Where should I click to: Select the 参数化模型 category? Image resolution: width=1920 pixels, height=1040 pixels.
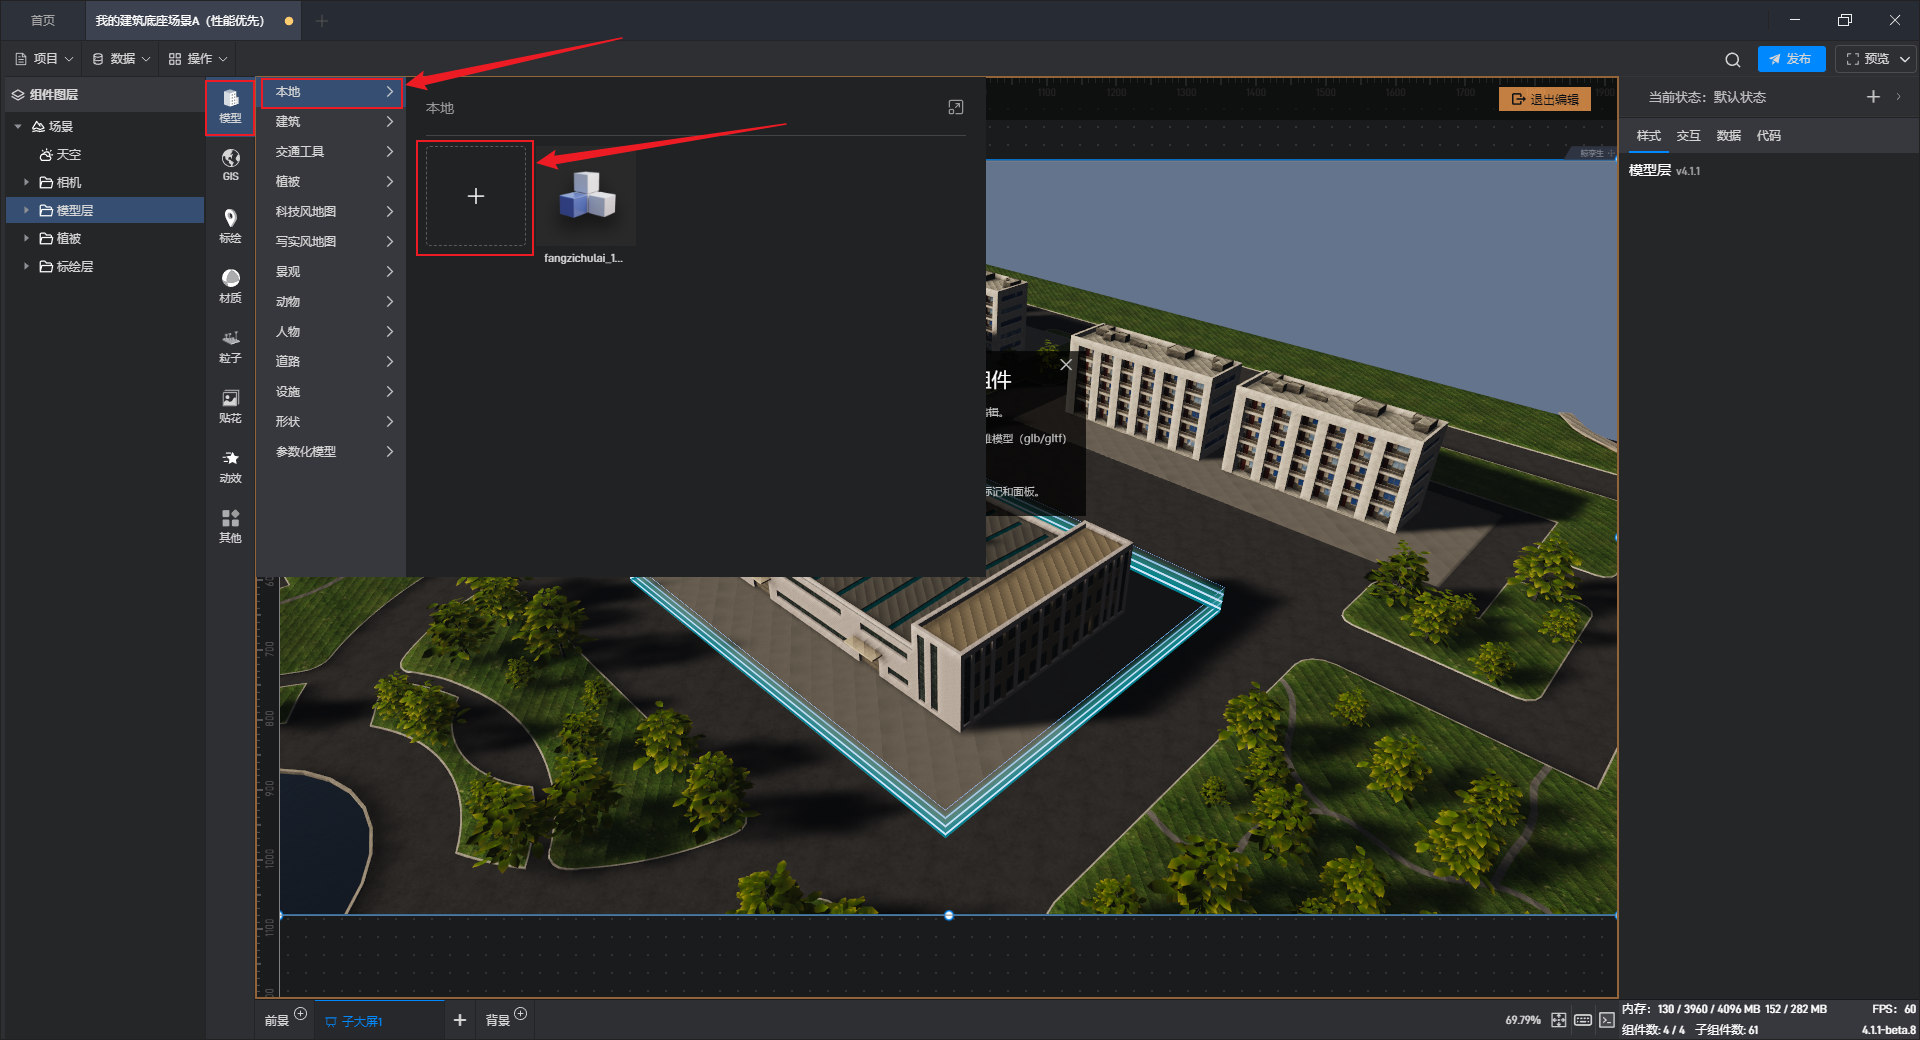333,452
